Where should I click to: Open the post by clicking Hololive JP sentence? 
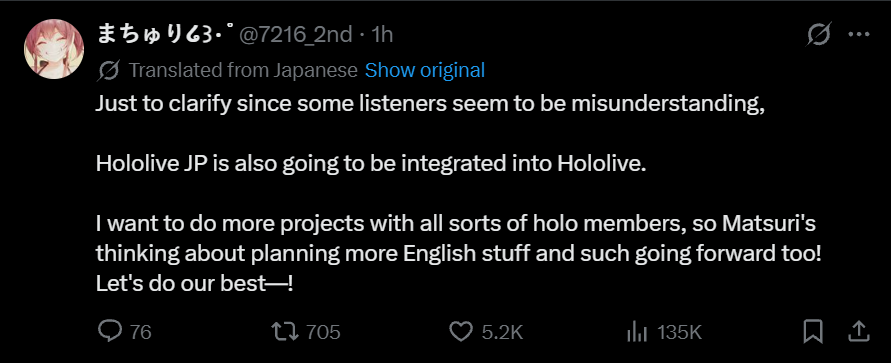click(372, 164)
